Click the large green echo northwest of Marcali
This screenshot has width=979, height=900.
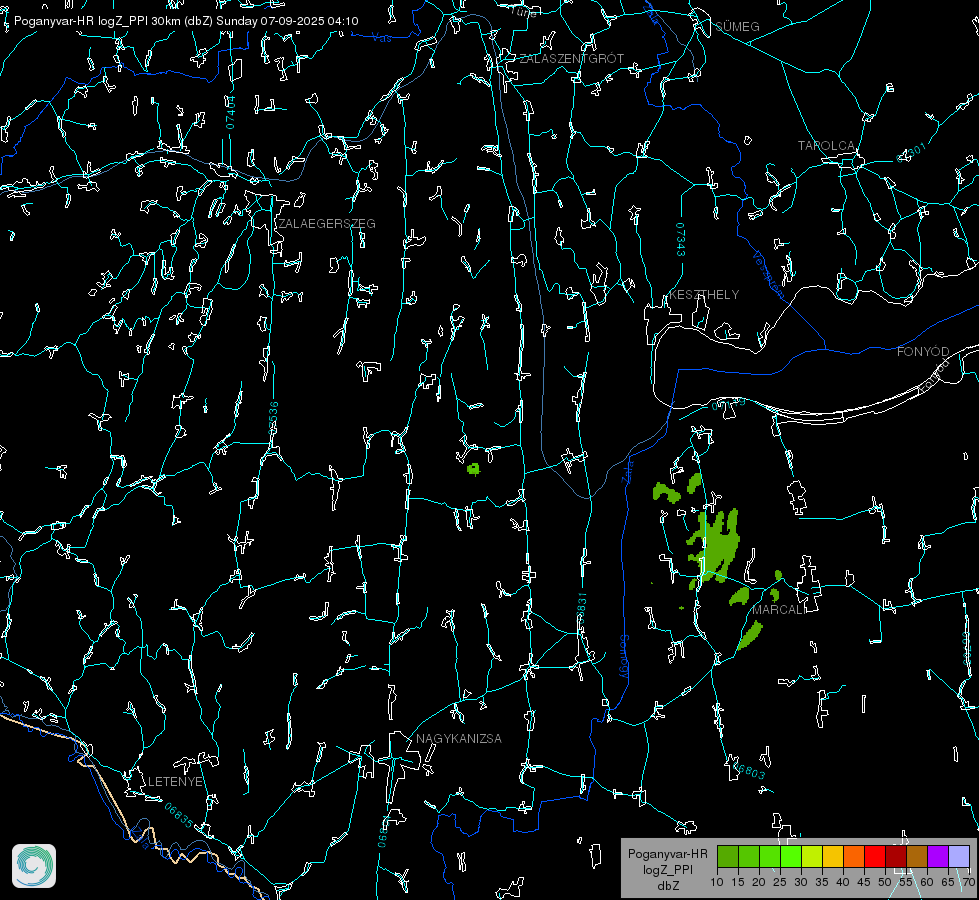click(x=716, y=545)
